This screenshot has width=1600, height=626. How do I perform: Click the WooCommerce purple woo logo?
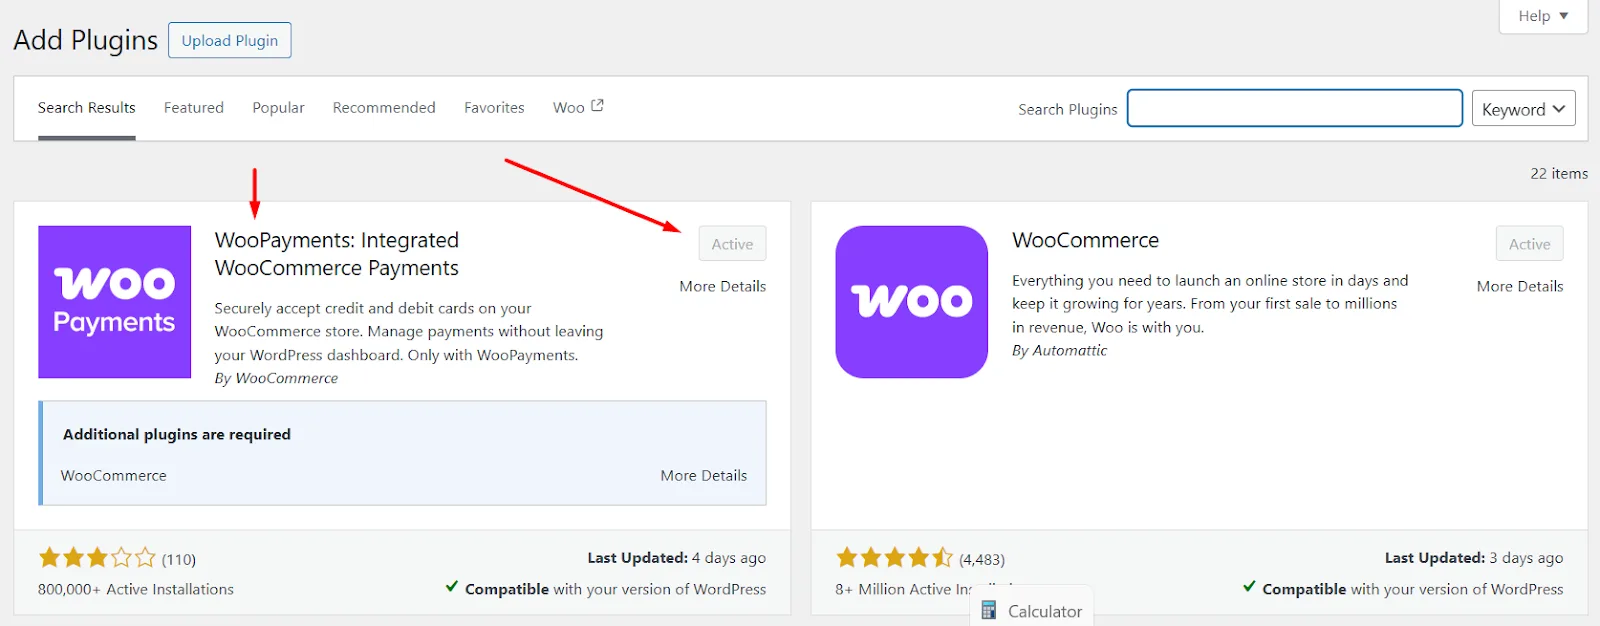point(911,302)
